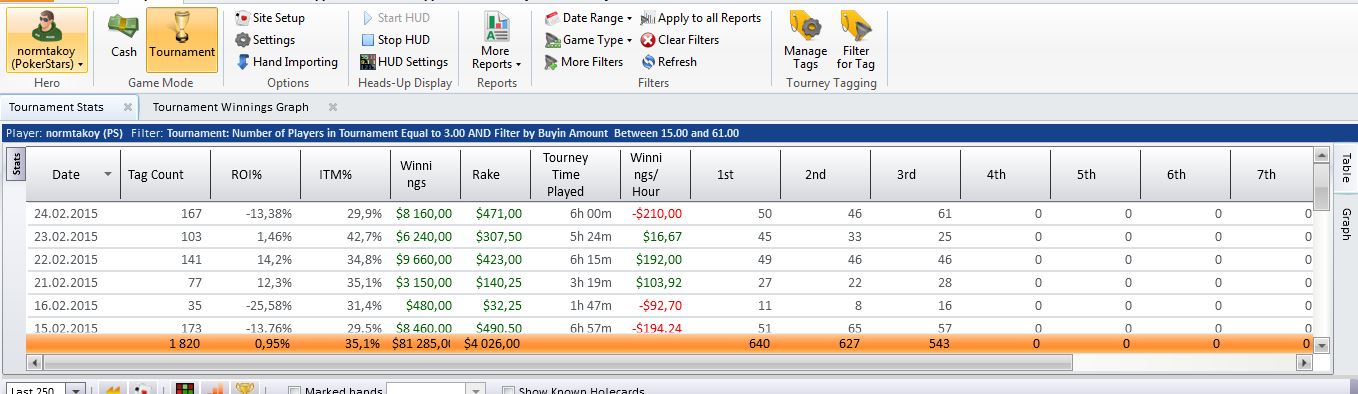This screenshot has width=1358, height=394.
Task: Click the Game Type filter icon
Action: pyautogui.click(x=553, y=40)
